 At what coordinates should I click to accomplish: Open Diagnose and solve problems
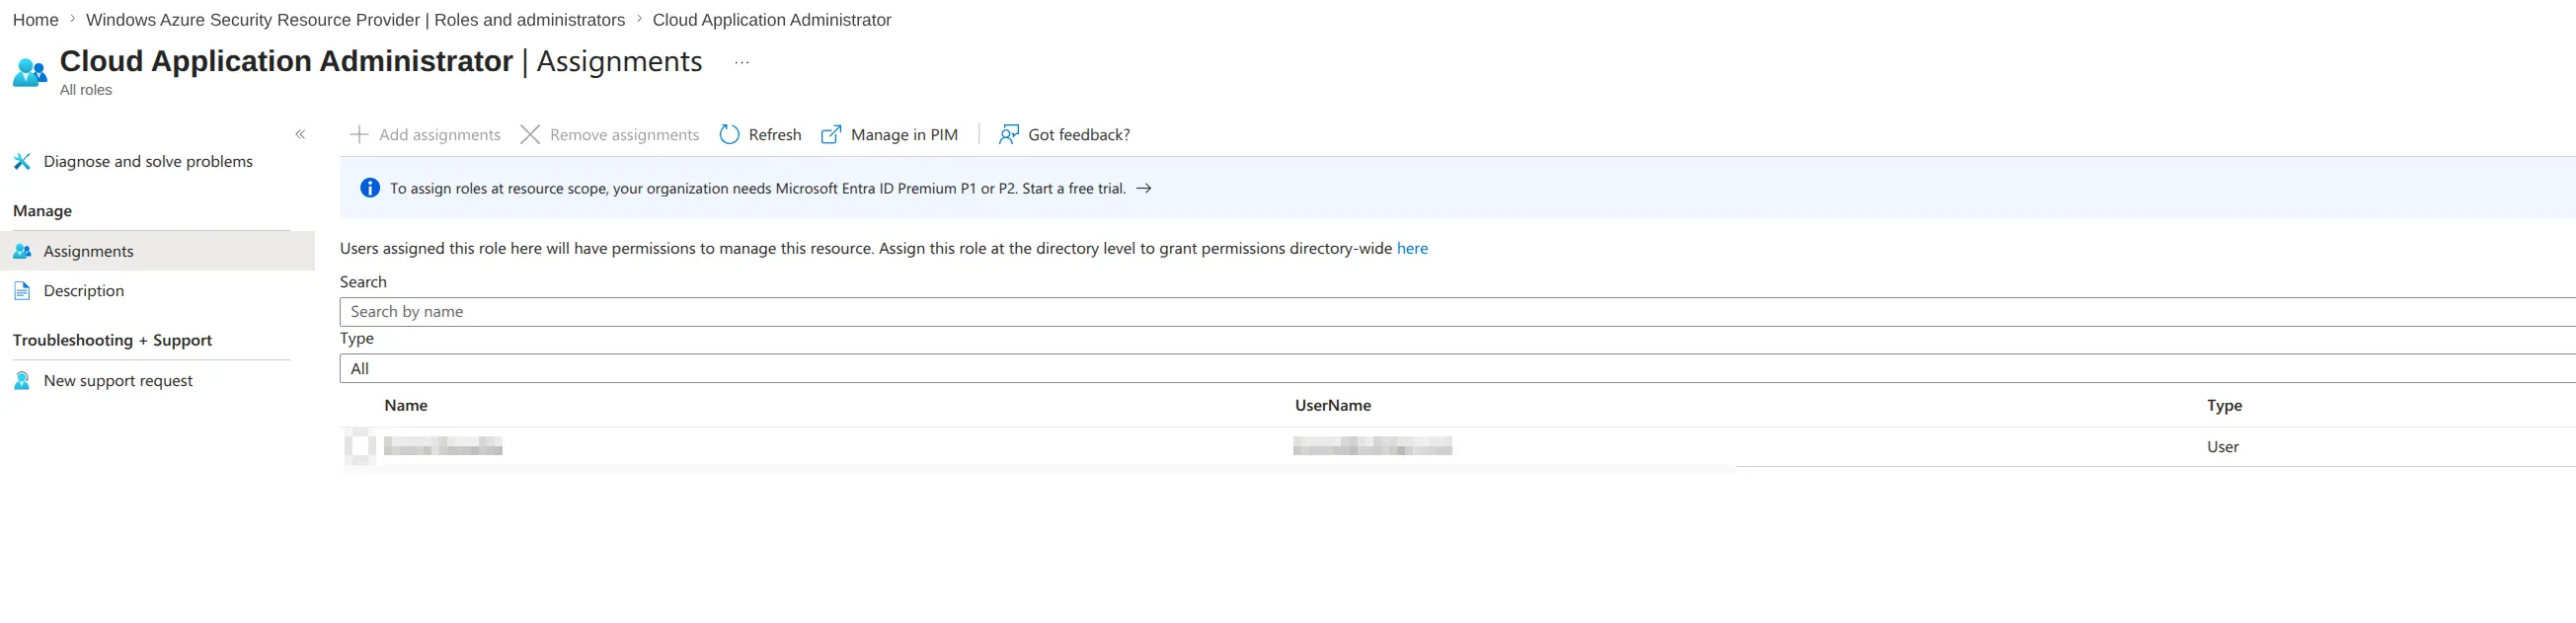click(x=148, y=162)
